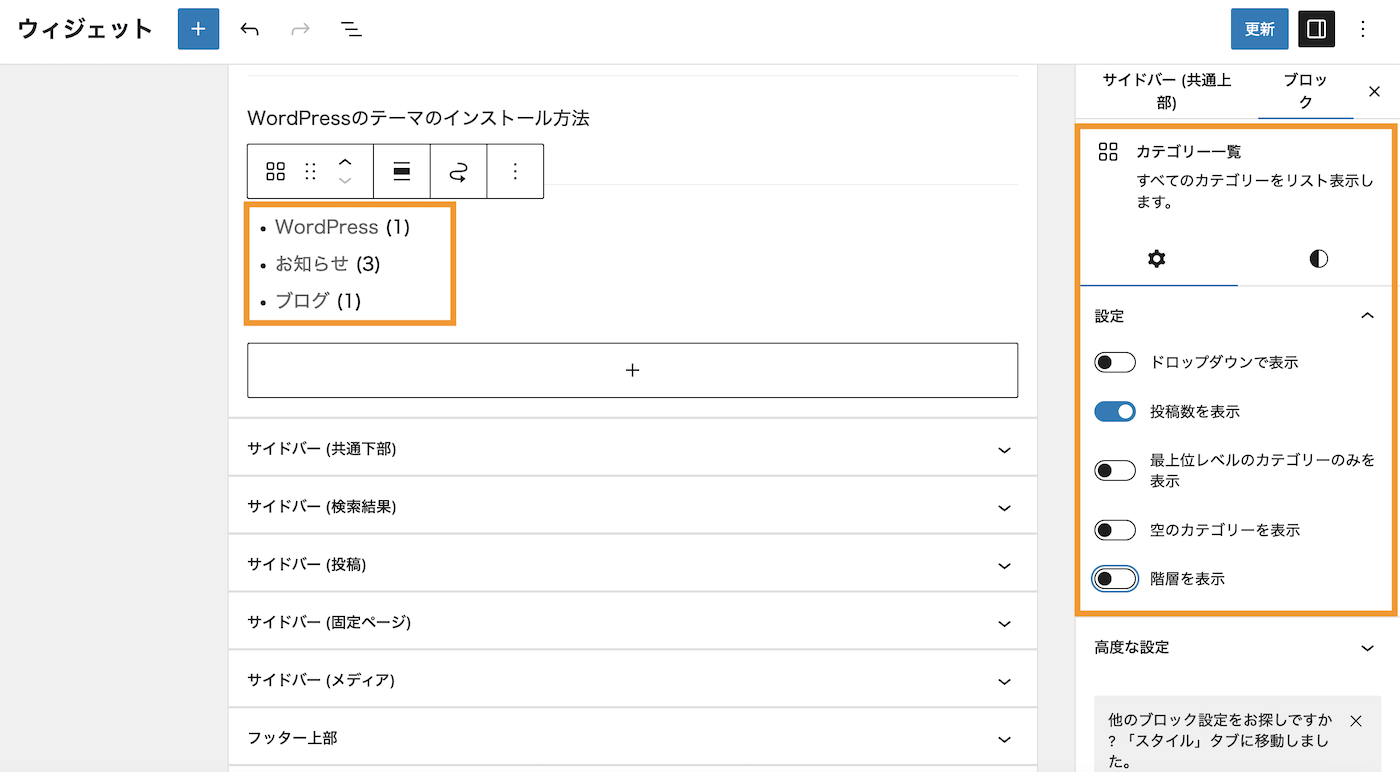Enable ドロップダウンで表示 toggle
Screen dimensions: 1400x772
1115,362
